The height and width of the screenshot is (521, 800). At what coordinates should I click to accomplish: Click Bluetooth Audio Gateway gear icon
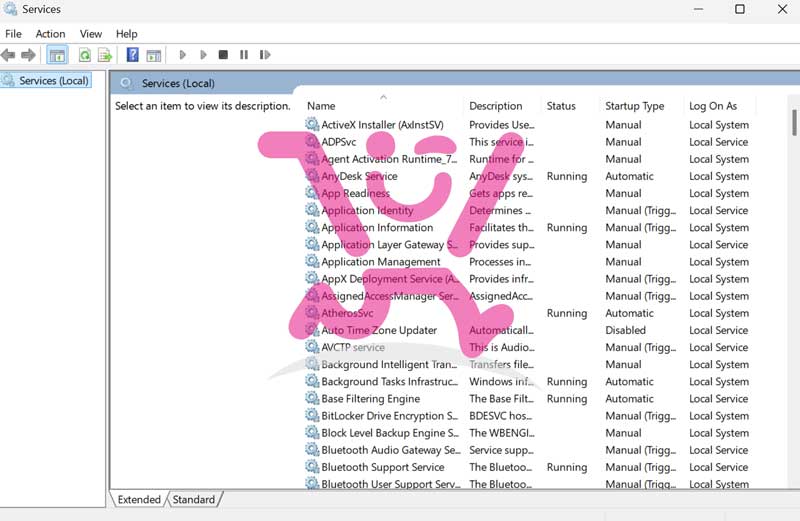pos(312,450)
